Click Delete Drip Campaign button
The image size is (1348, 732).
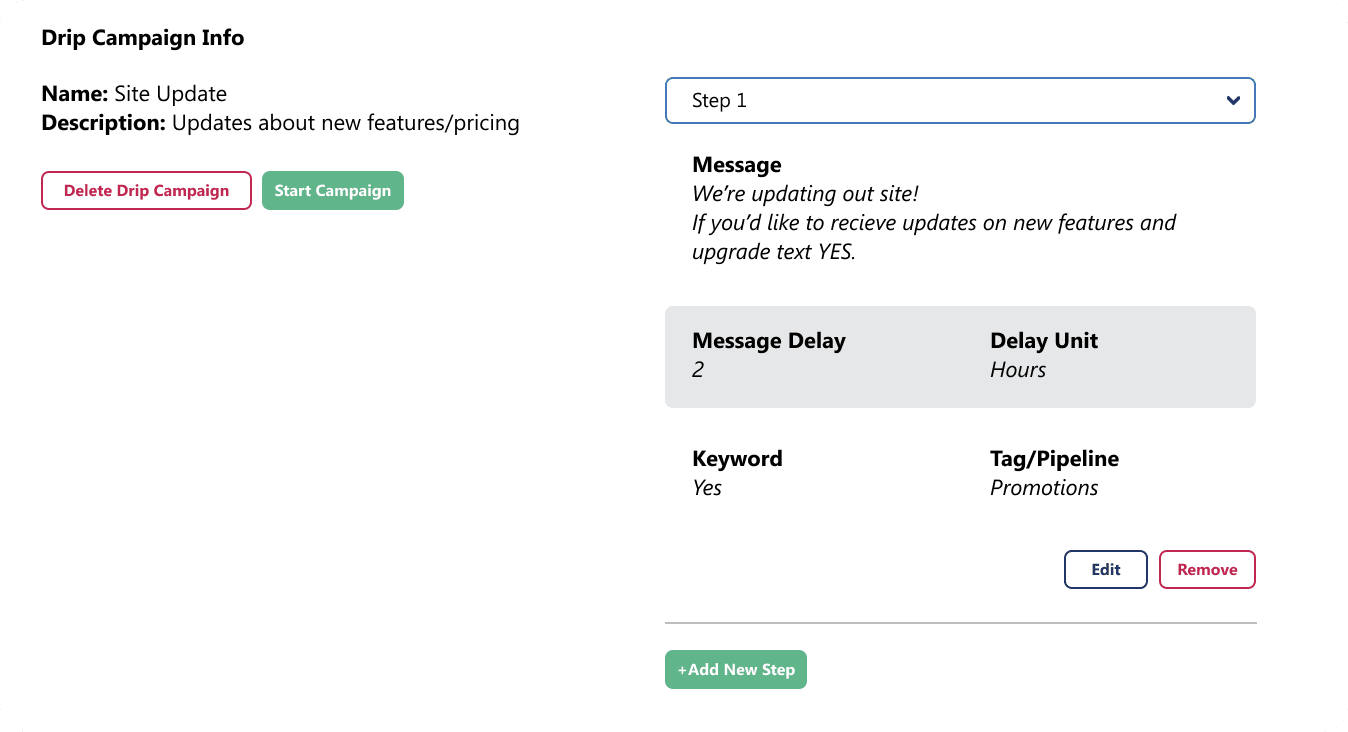coord(146,190)
